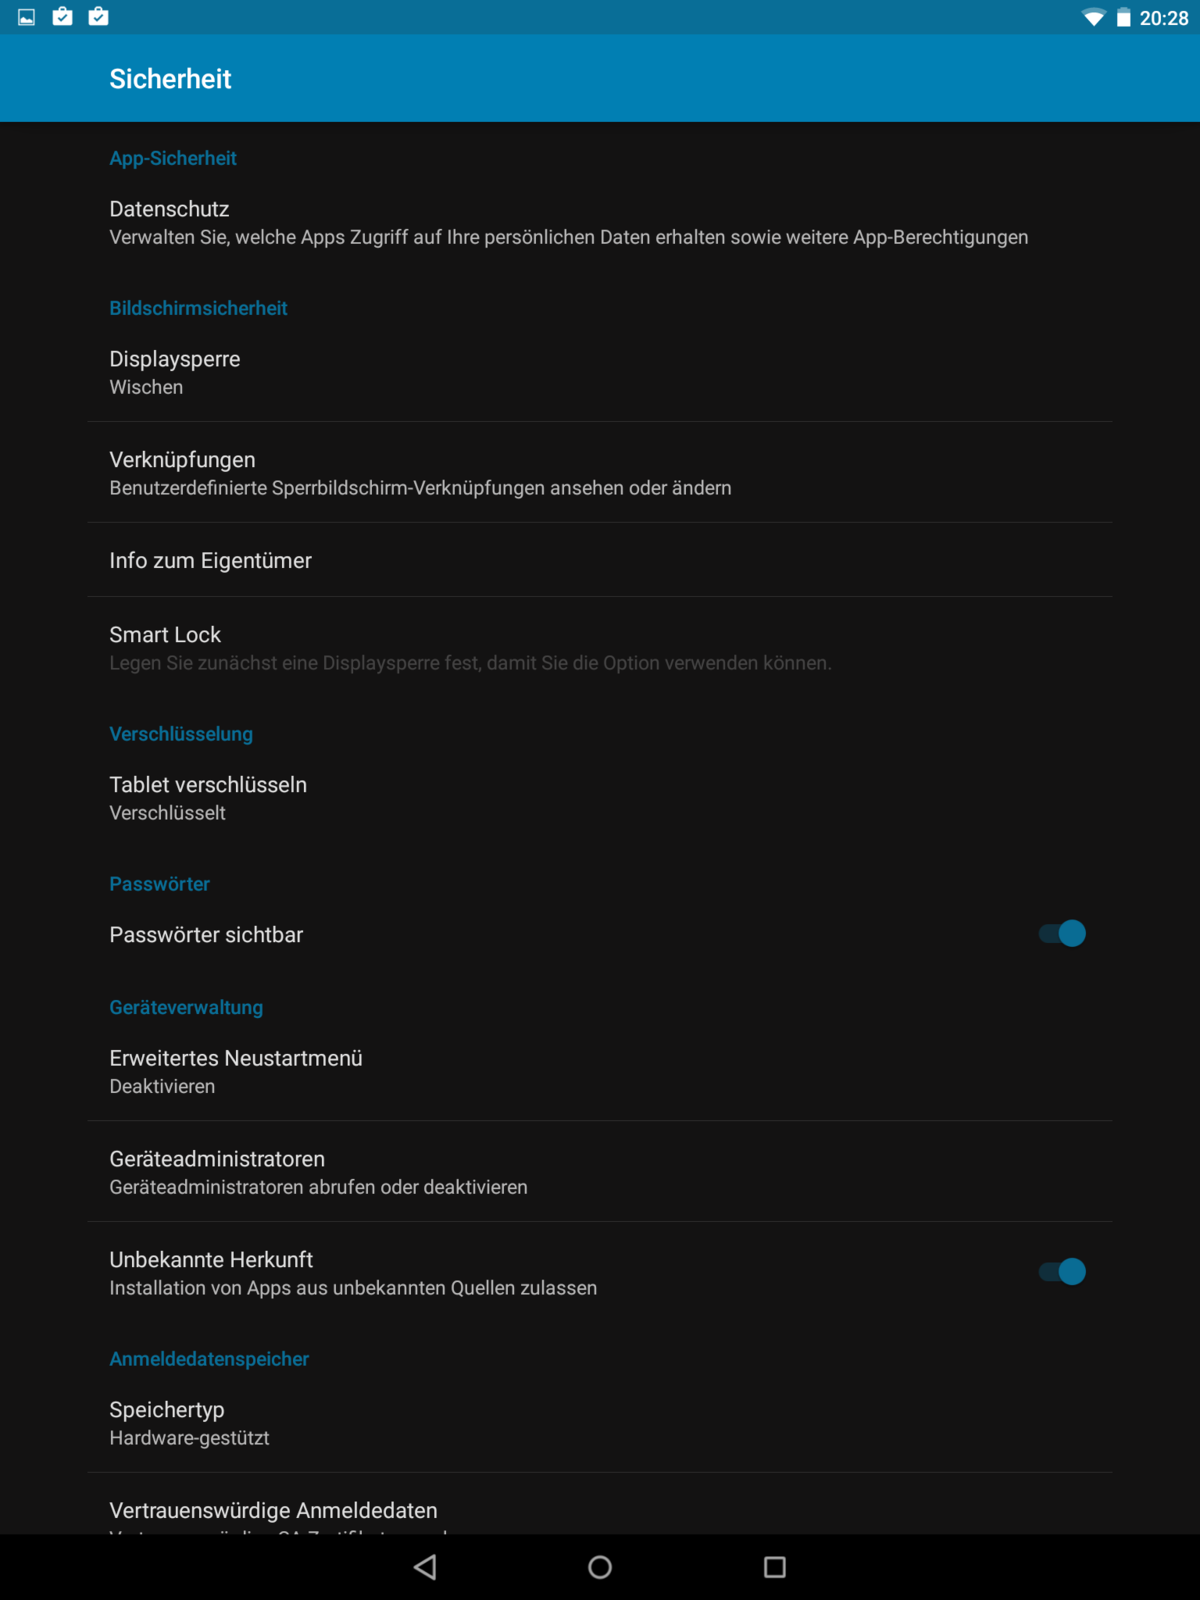Tap first briefcase notification icon
The image size is (1200, 1600).
pos(62,17)
